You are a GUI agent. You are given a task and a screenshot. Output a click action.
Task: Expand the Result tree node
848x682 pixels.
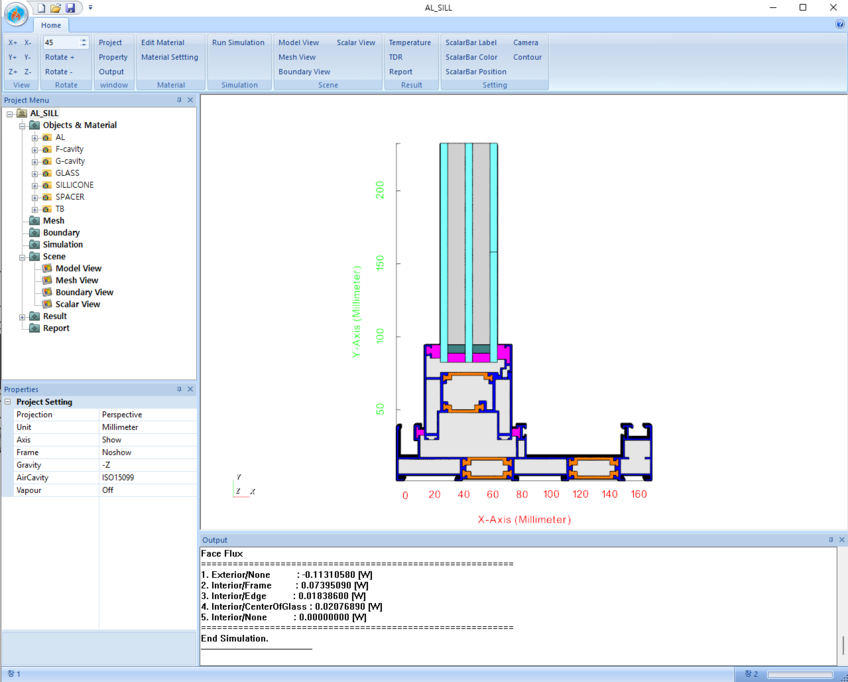coord(22,316)
